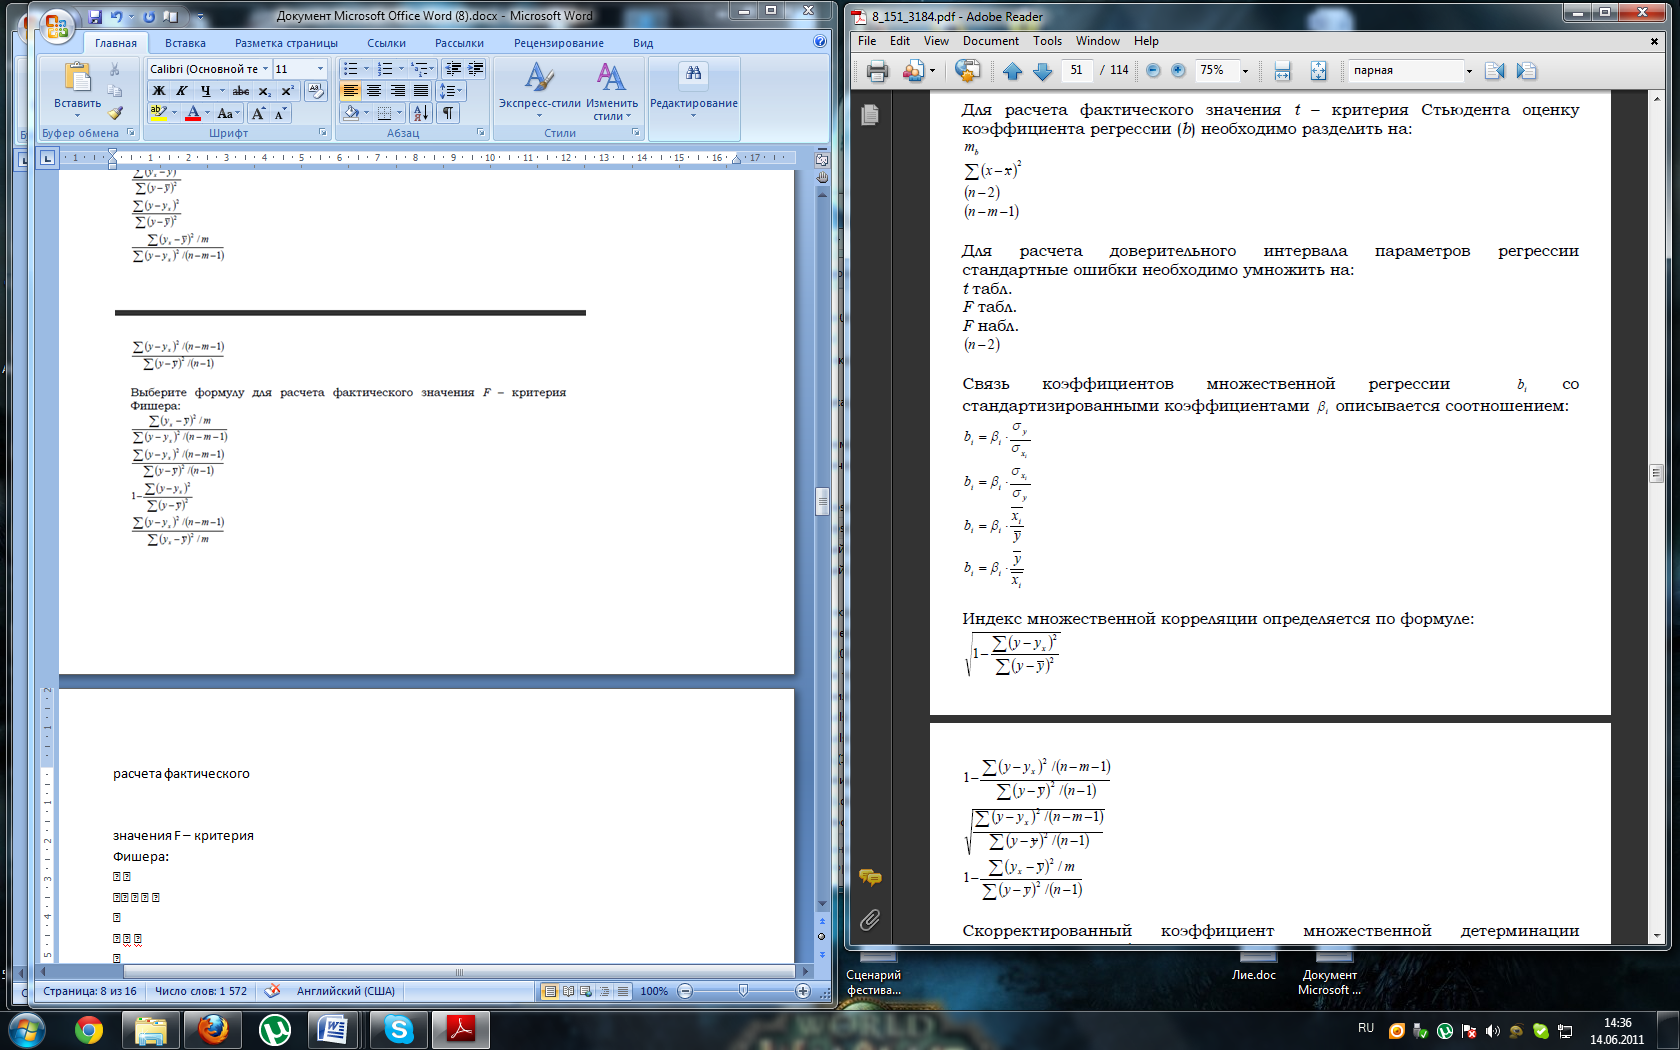Toggle strikethrough abc formatting
The width and height of the screenshot is (1680, 1050).
241,91
